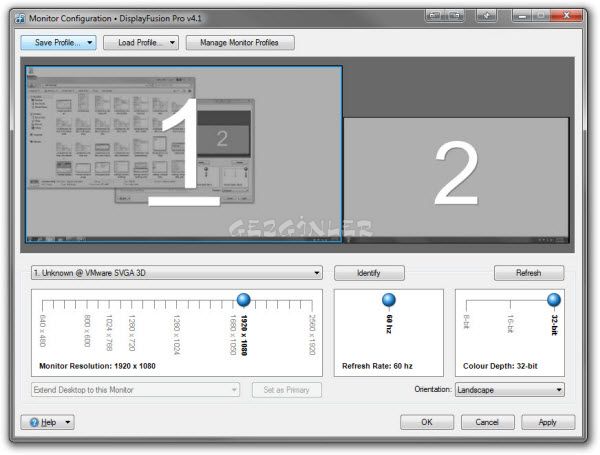
Task: Click DisplayFusion span-window title bar button
Action: tap(454, 16)
